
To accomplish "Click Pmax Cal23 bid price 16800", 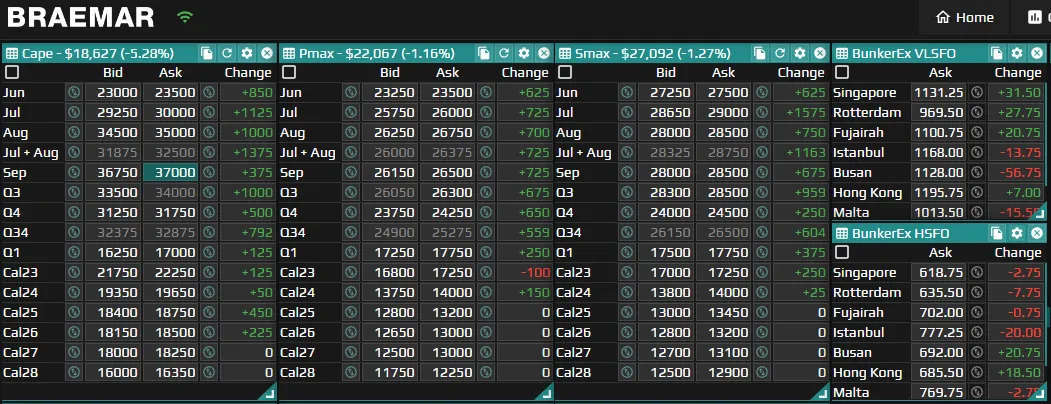I will point(390,273).
